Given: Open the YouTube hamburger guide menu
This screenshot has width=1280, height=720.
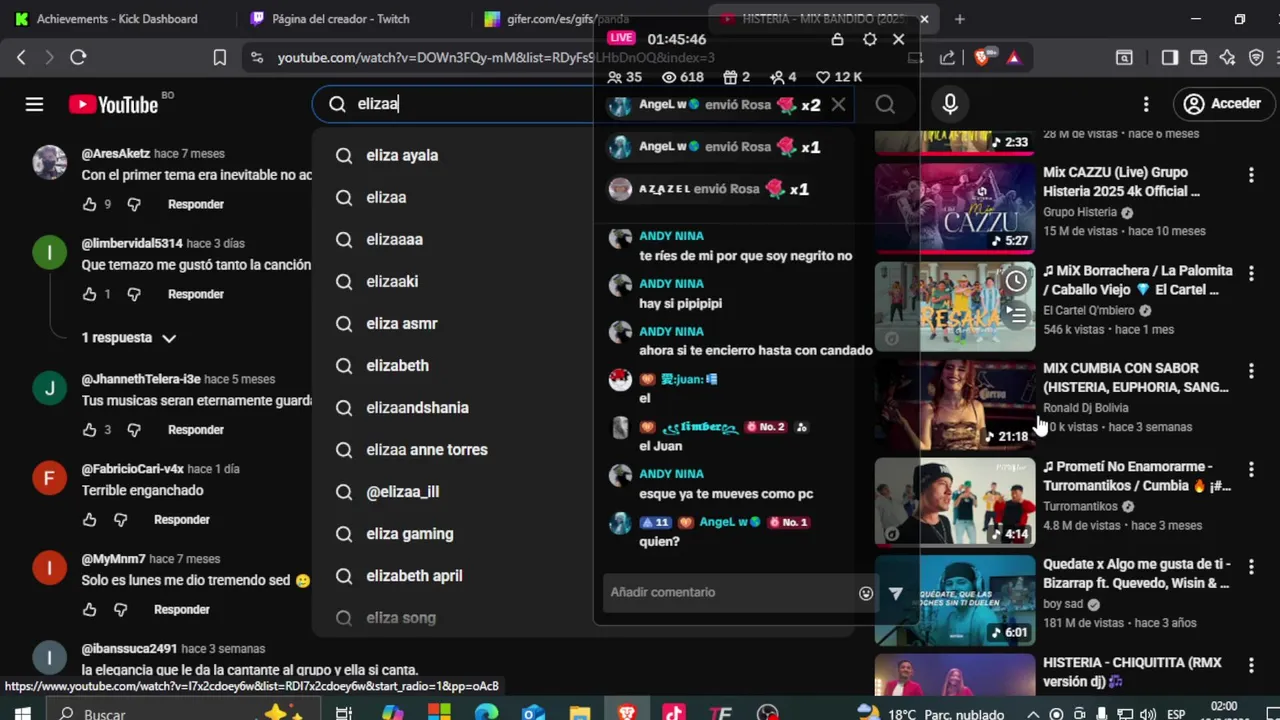Looking at the screenshot, I should (34, 104).
